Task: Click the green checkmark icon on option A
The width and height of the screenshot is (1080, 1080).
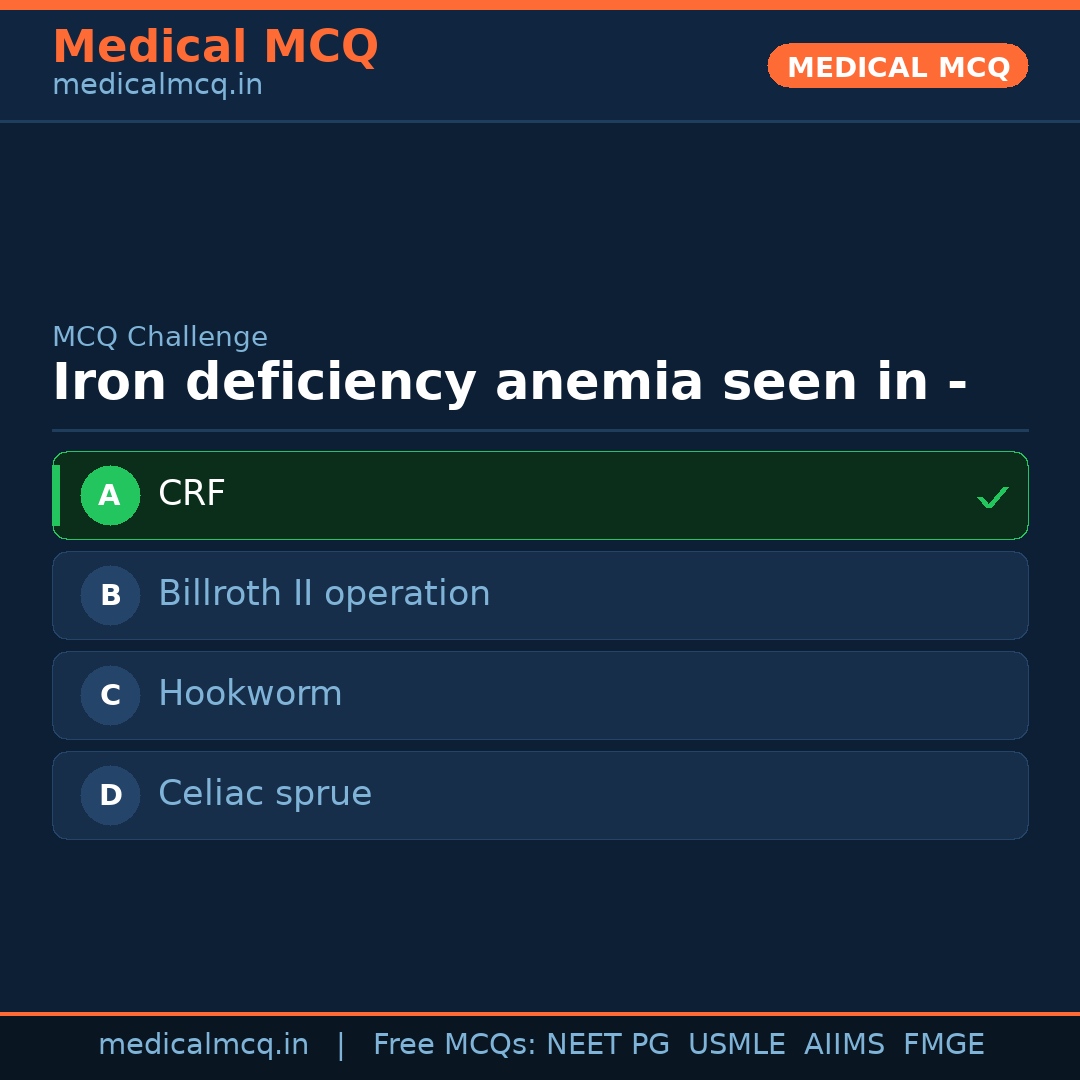Action: pyautogui.click(x=992, y=497)
